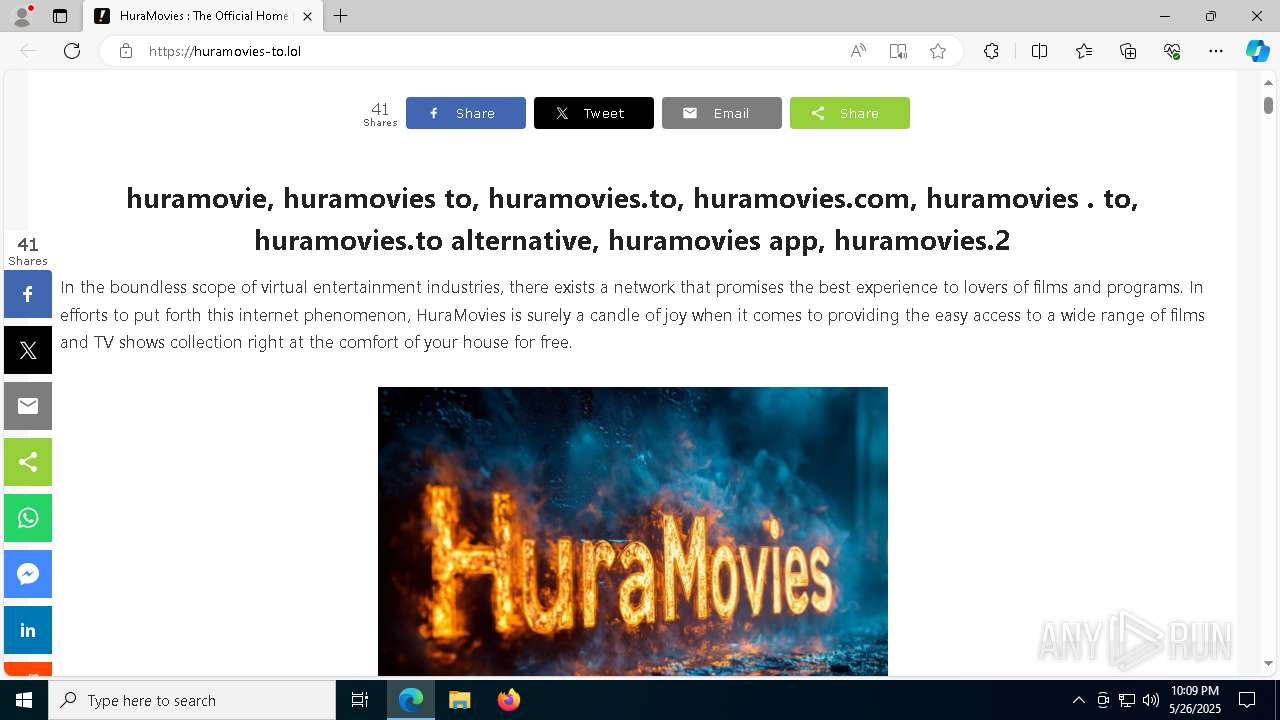Launch Firefox from the taskbar

(508, 700)
